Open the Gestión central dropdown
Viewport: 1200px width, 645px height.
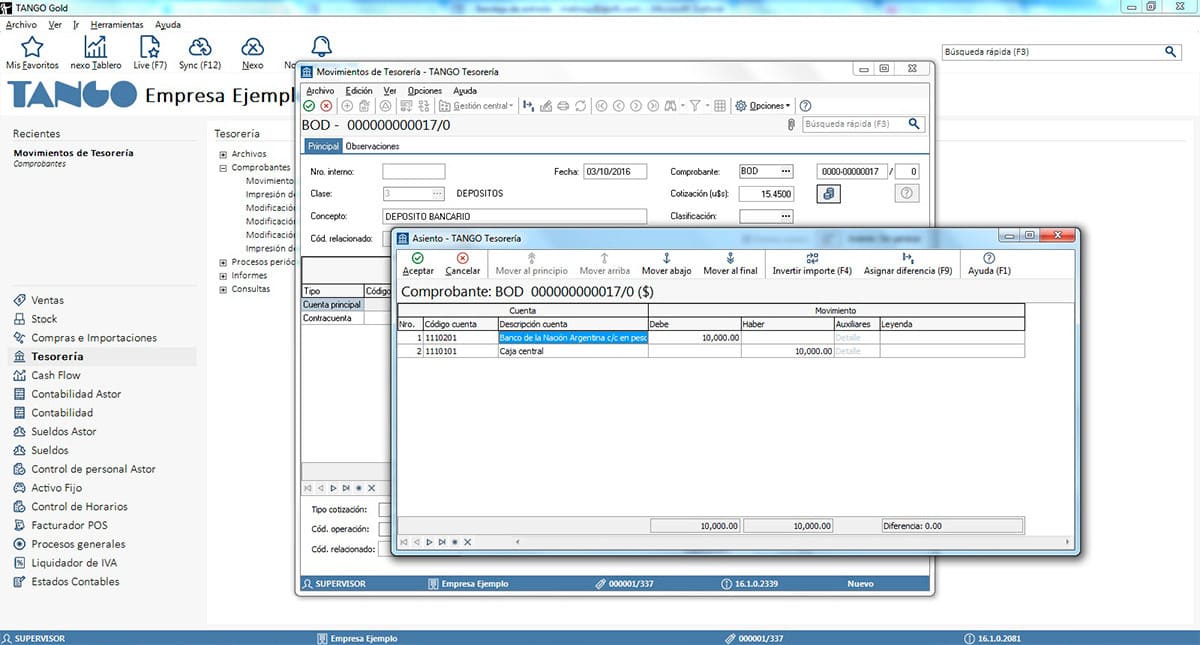[x=477, y=106]
